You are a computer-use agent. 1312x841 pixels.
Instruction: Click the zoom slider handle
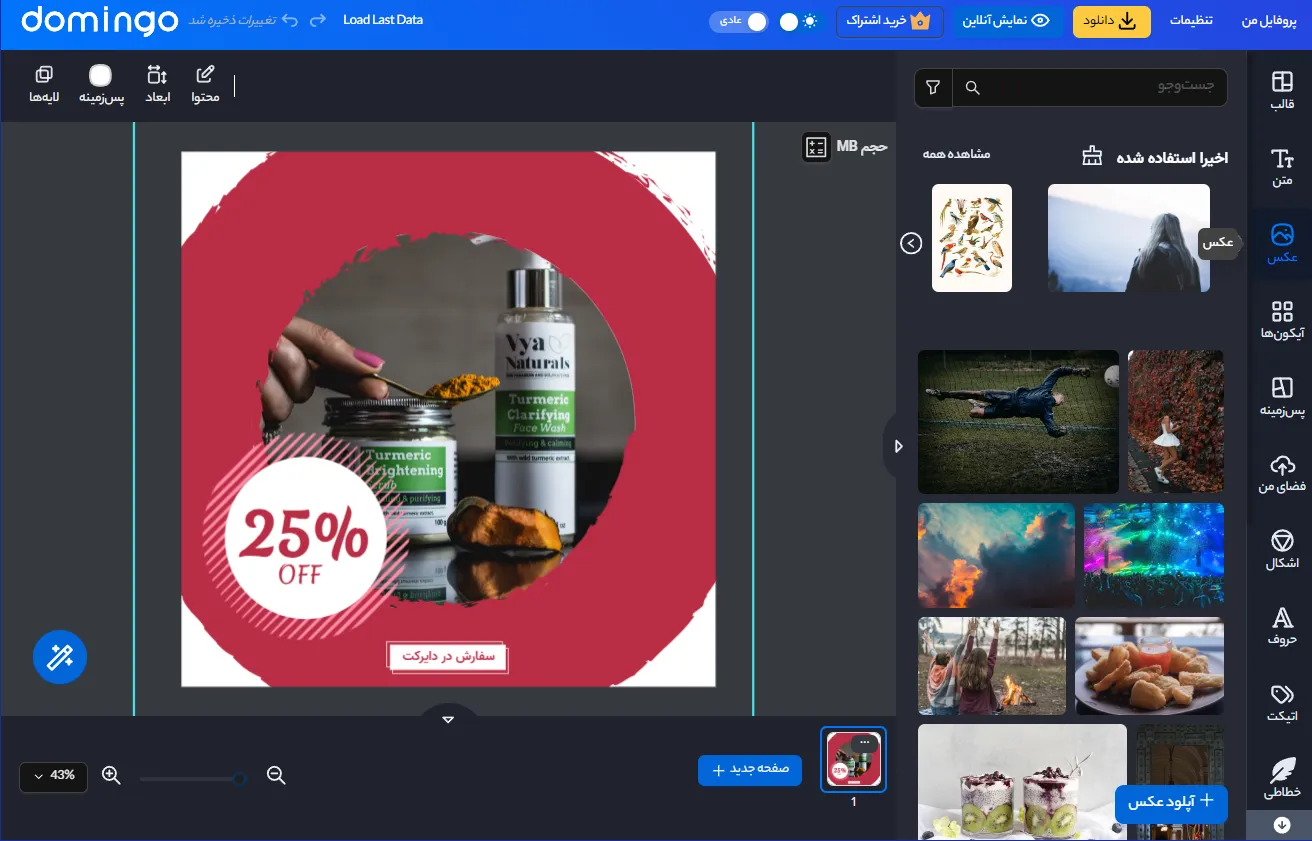(239, 778)
